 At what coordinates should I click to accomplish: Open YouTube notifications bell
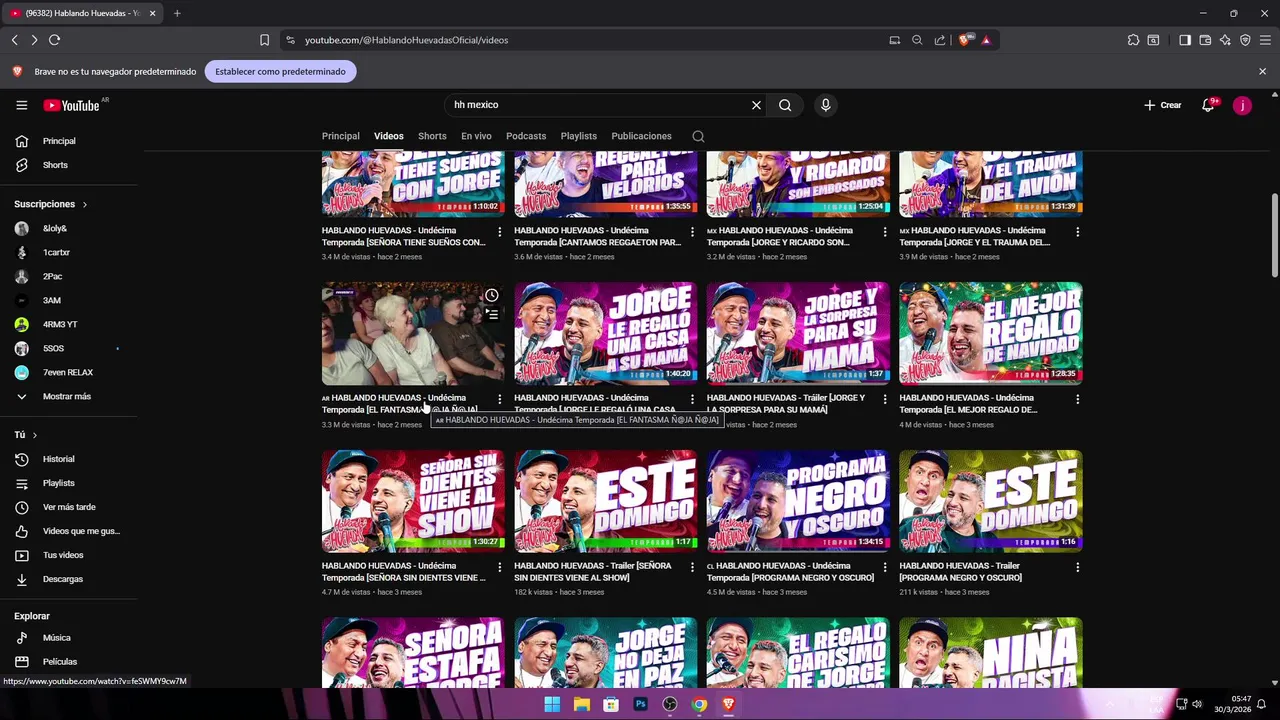(1208, 105)
